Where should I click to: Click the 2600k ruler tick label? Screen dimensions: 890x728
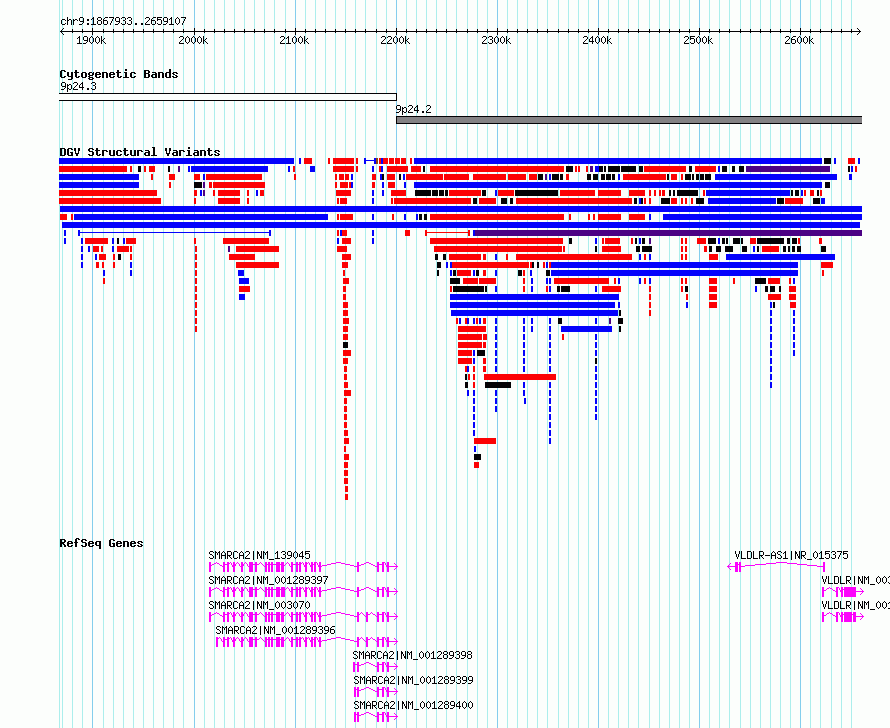click(x=799, y=40)
